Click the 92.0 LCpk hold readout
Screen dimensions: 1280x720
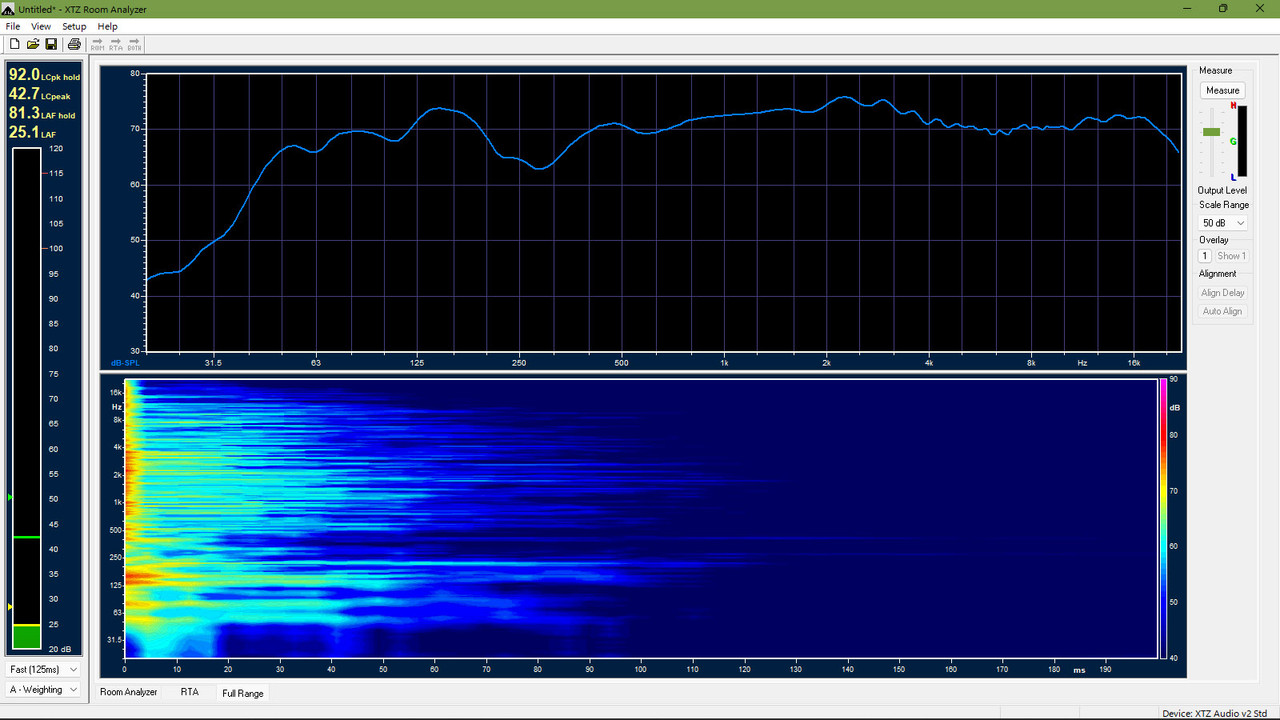click(44, 75)
